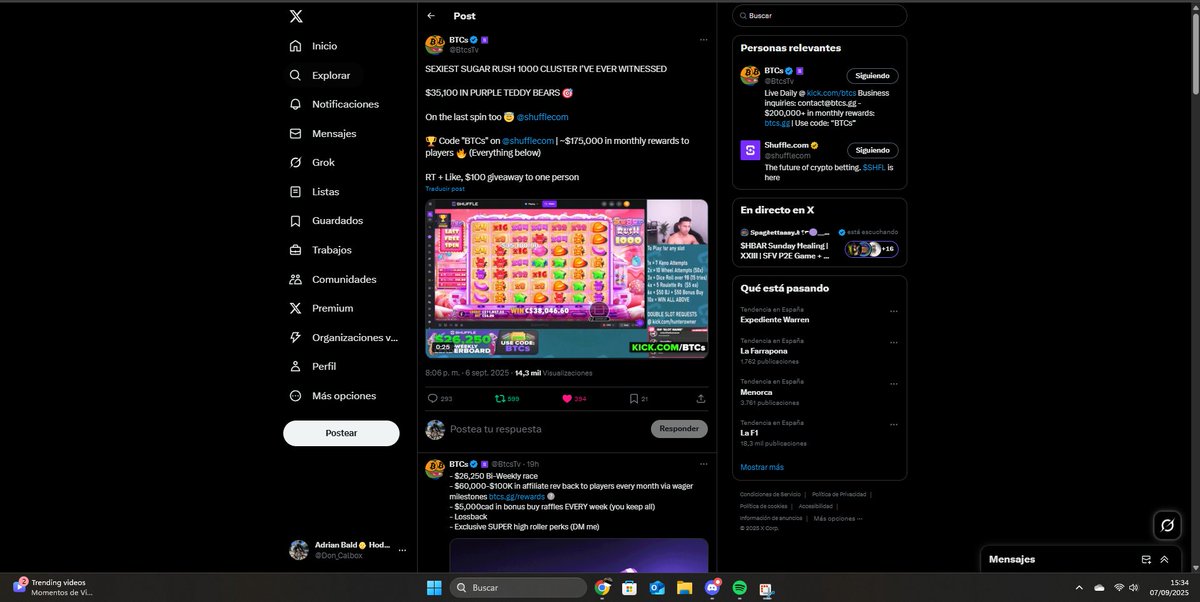
Task: Click the Comunidades people icon
Action: point(295,279)
